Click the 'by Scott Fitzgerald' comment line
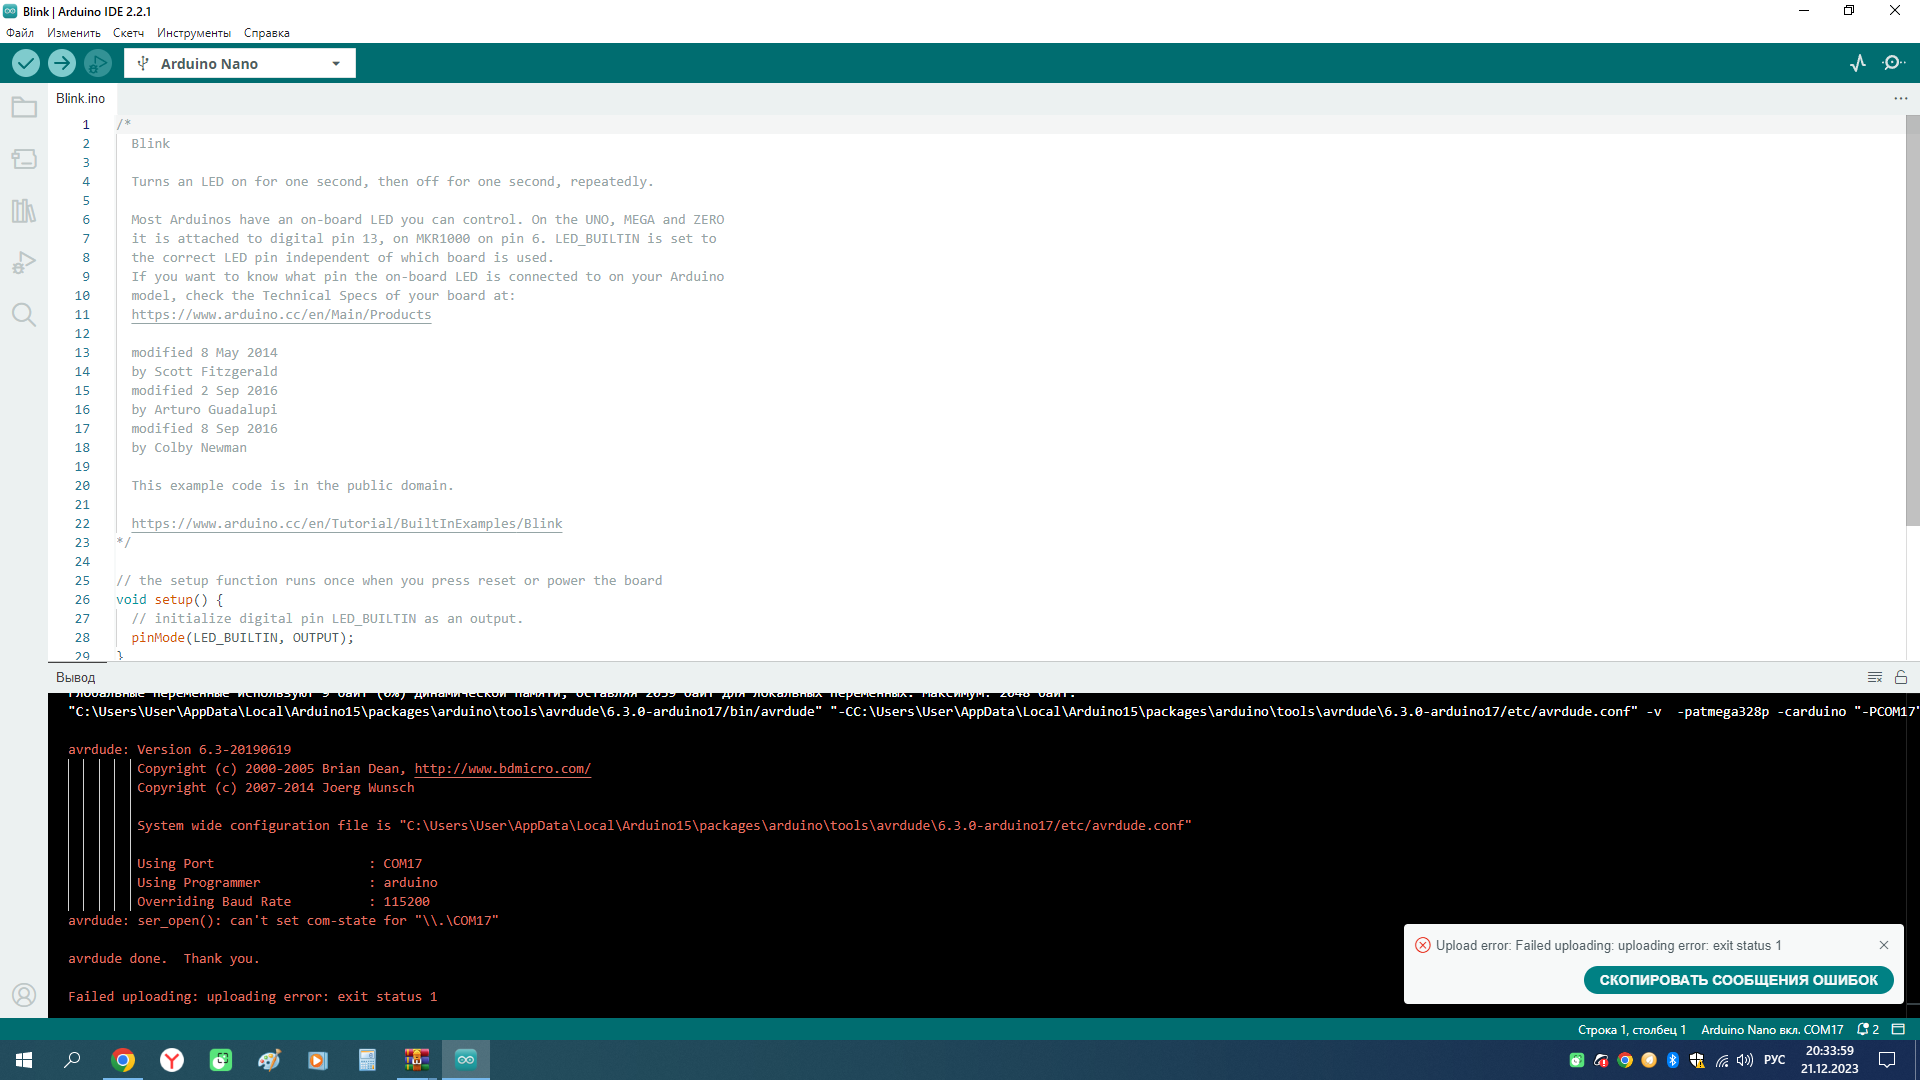The width and height of the screenshot is (1920, 1080). click(x=204, y=371)
